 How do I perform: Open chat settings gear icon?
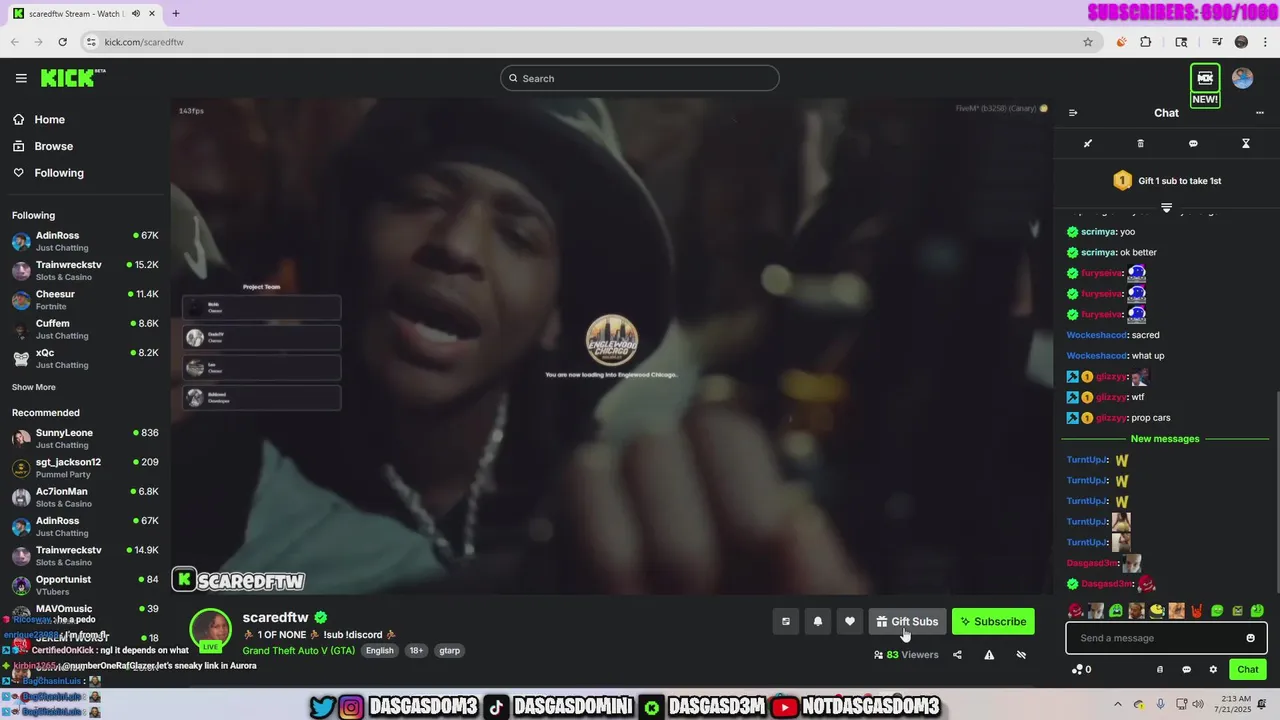(1213, 669)
